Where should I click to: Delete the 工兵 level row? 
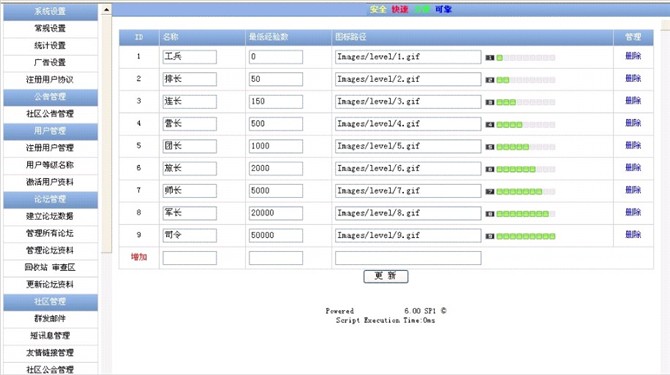coord(633,56)
